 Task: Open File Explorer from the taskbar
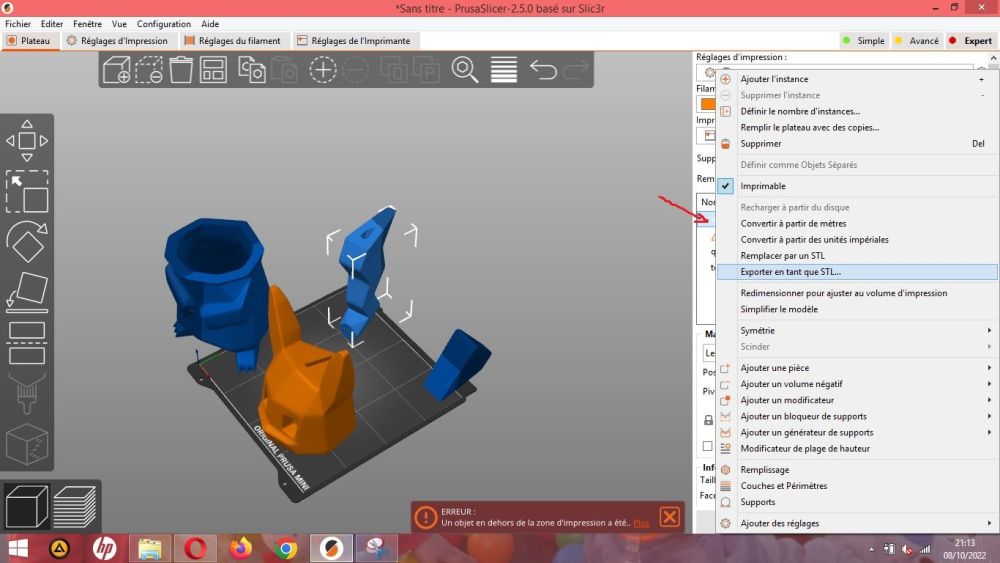point(150,548)
